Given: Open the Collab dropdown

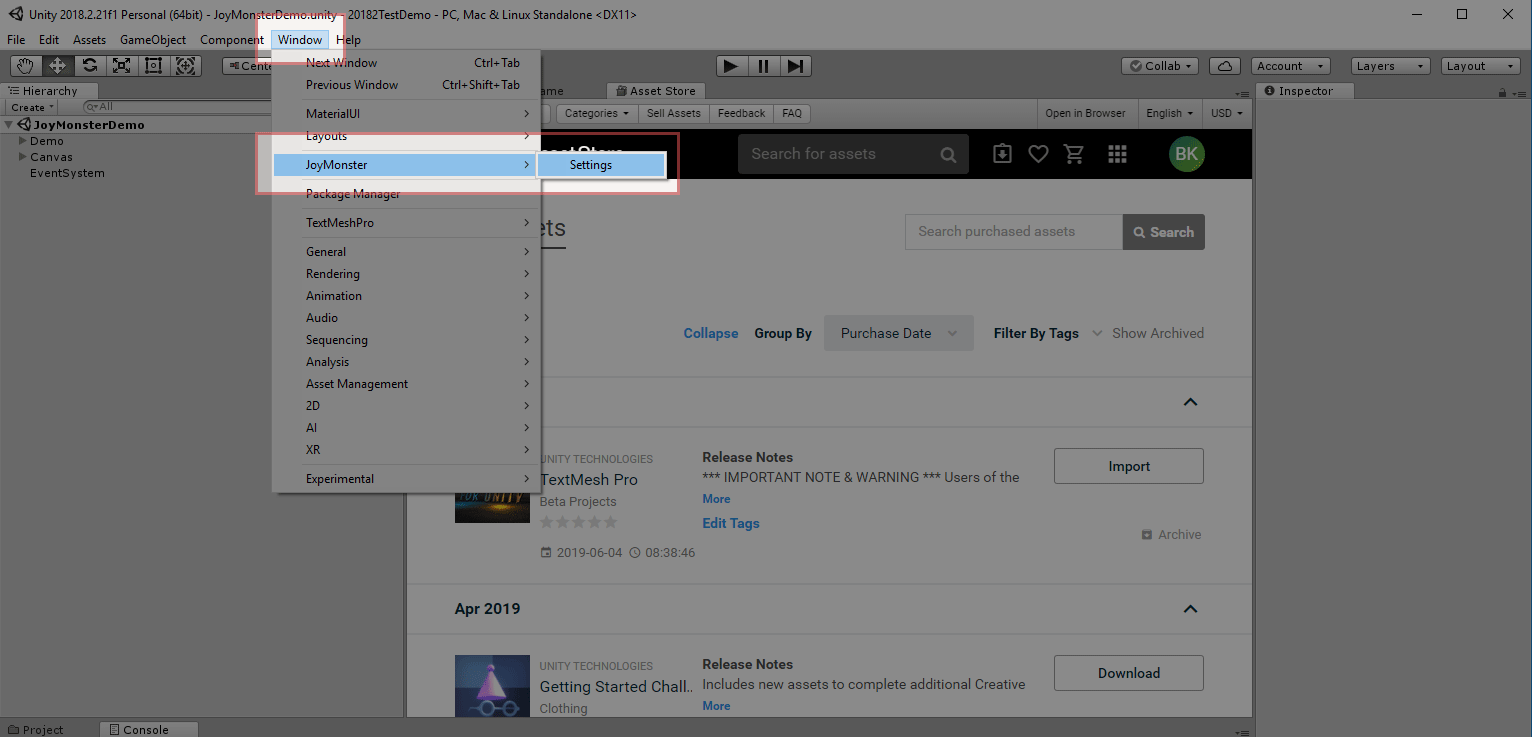Looking at the screenshot, I should click(x=1161, y=66).
